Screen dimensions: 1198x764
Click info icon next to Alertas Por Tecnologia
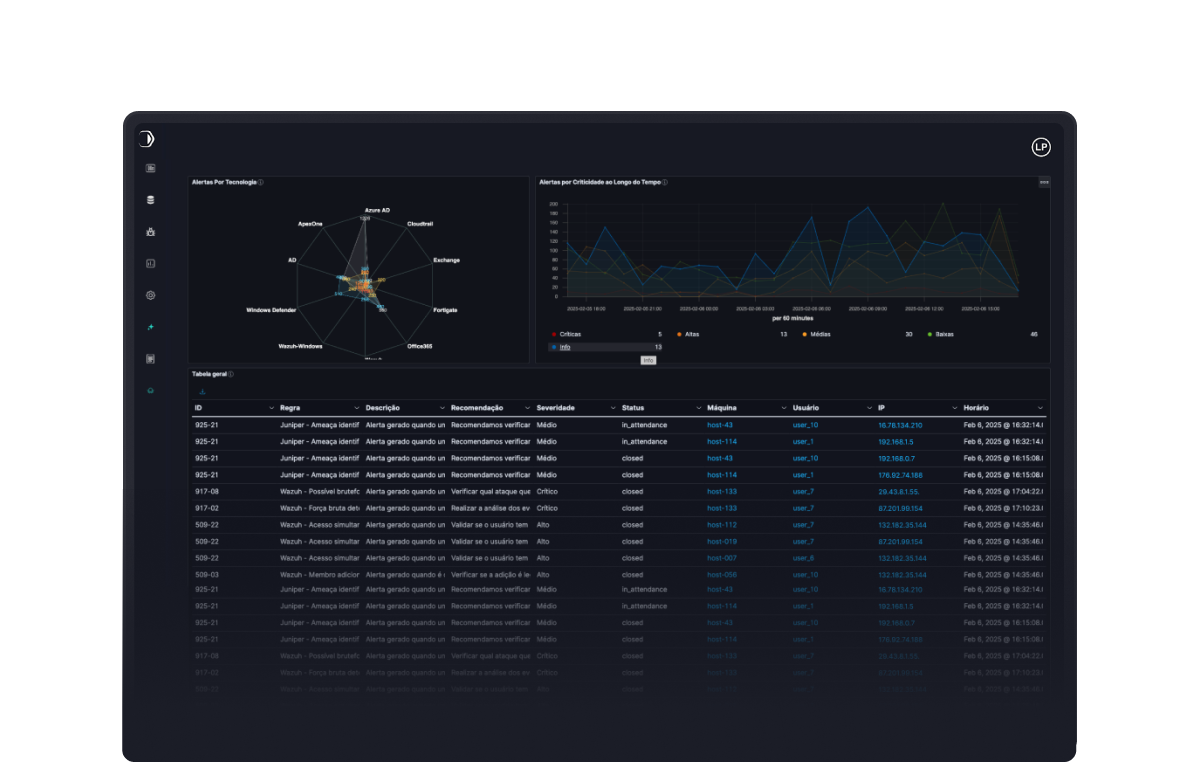(x=261, y=183)
